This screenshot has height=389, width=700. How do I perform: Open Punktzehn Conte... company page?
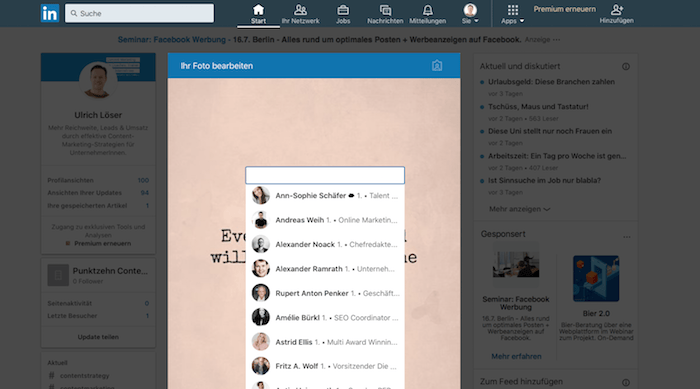pos(110,271)
